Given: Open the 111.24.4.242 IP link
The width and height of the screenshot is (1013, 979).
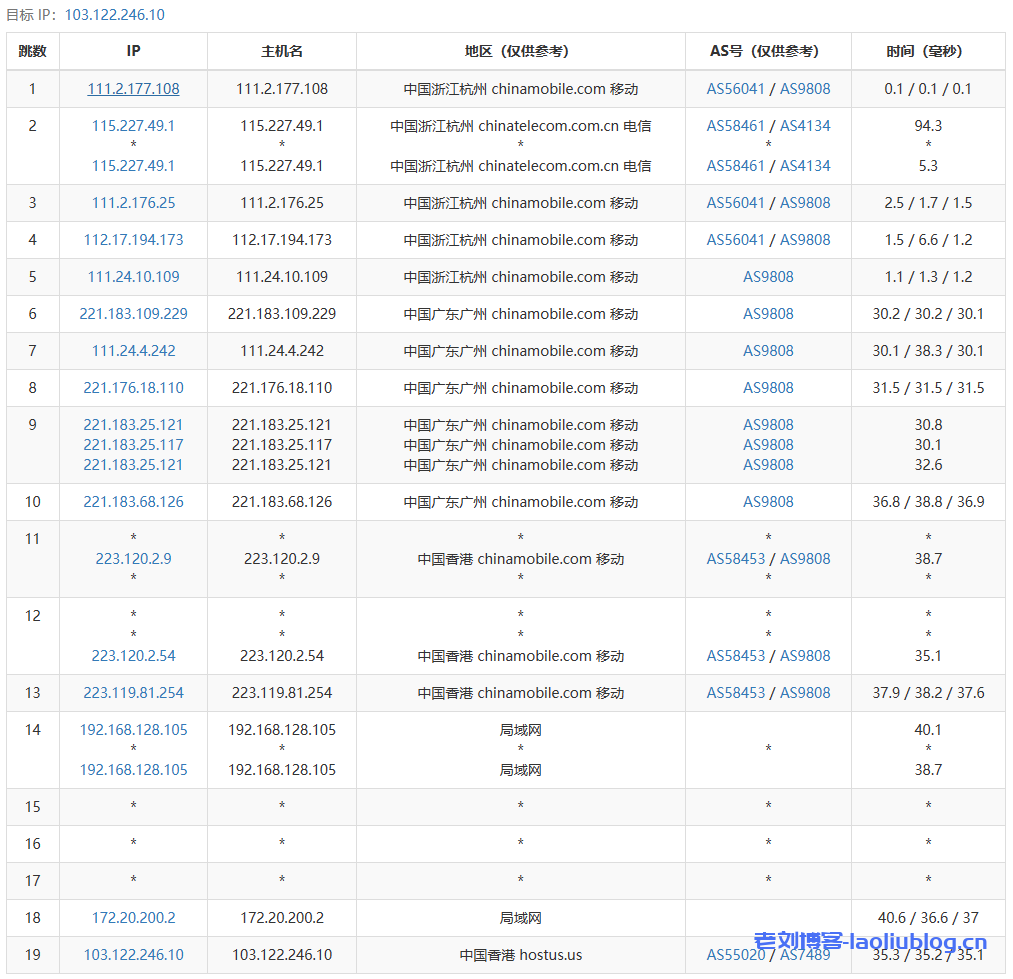Looking at the screenshot, I should (133, 351).
